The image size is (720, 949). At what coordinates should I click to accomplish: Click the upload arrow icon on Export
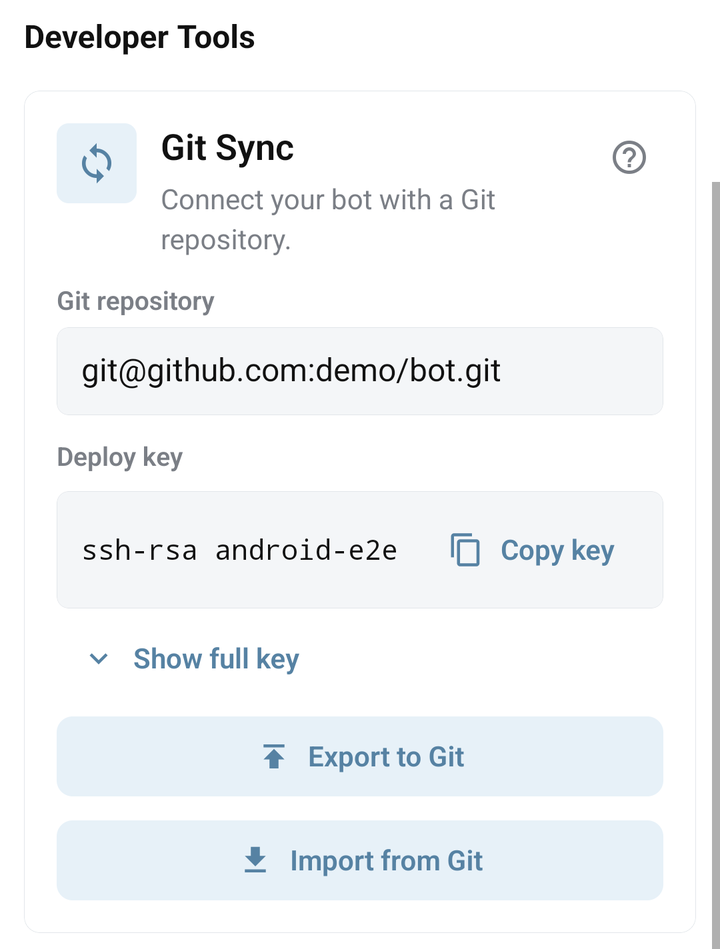pyautogui.click(x=274, y=756)
